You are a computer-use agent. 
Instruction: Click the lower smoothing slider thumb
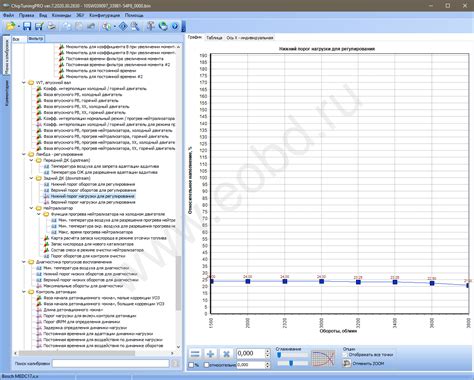tap(291, 363)
